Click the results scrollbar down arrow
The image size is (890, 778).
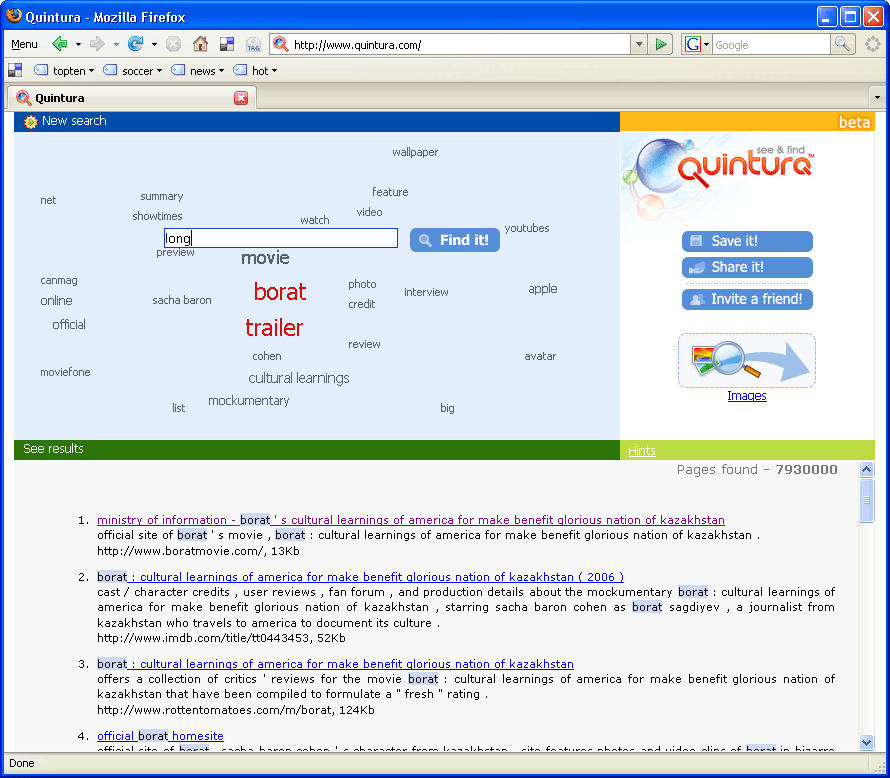(x=866, y=742)
